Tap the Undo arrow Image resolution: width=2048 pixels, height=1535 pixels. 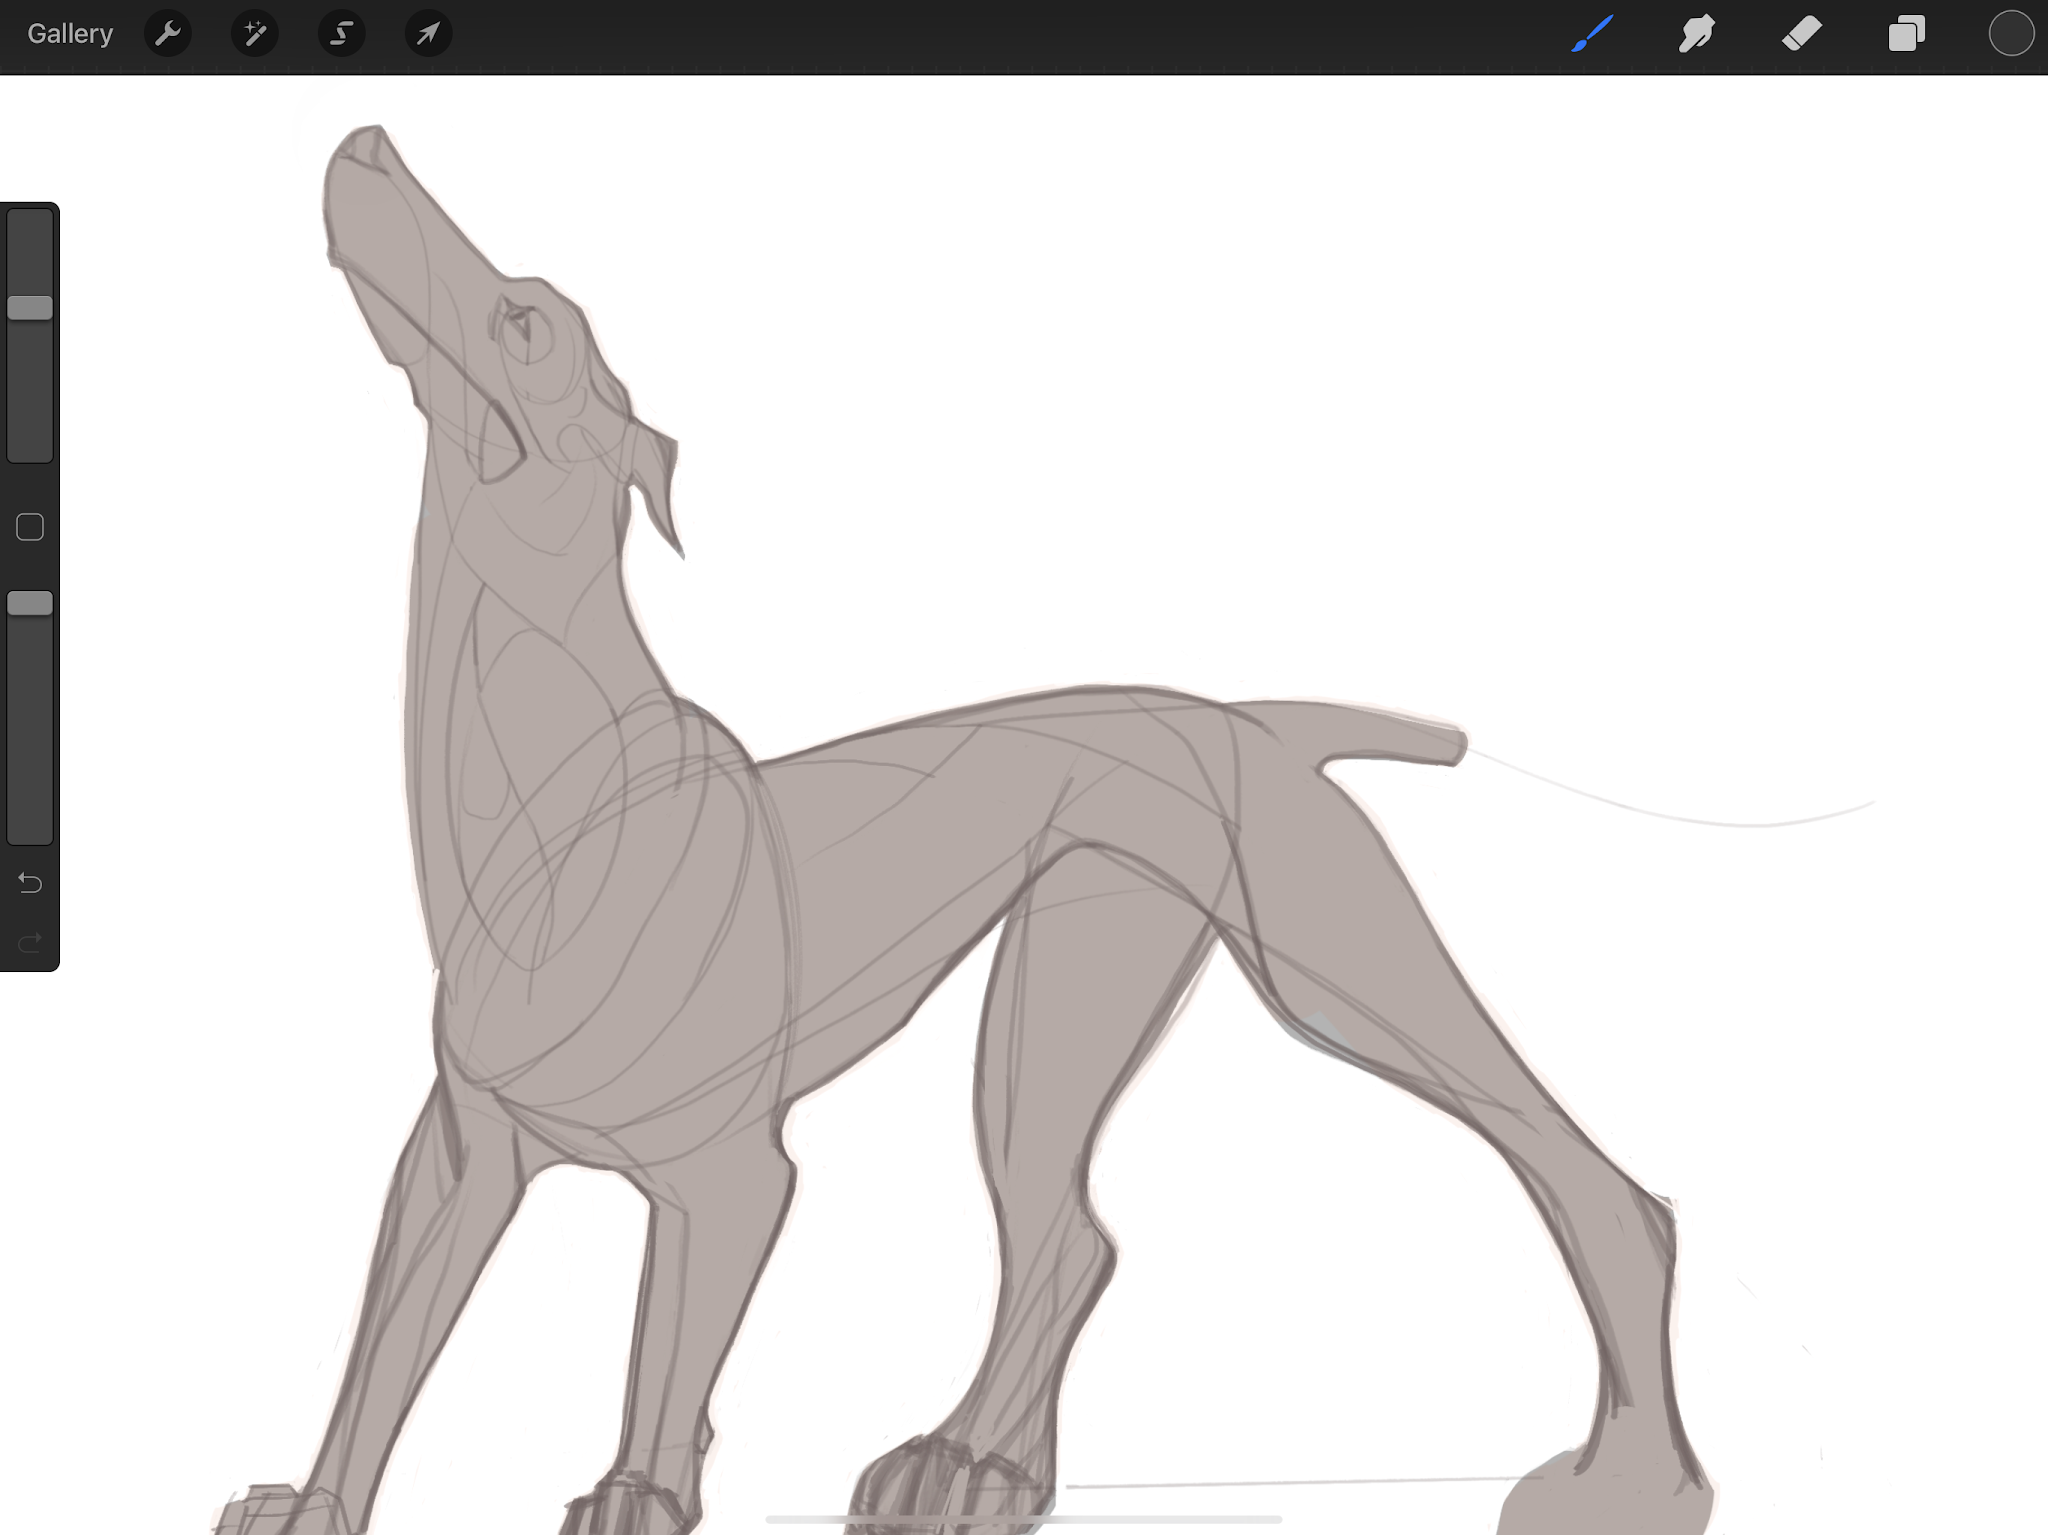pos(30,883)
